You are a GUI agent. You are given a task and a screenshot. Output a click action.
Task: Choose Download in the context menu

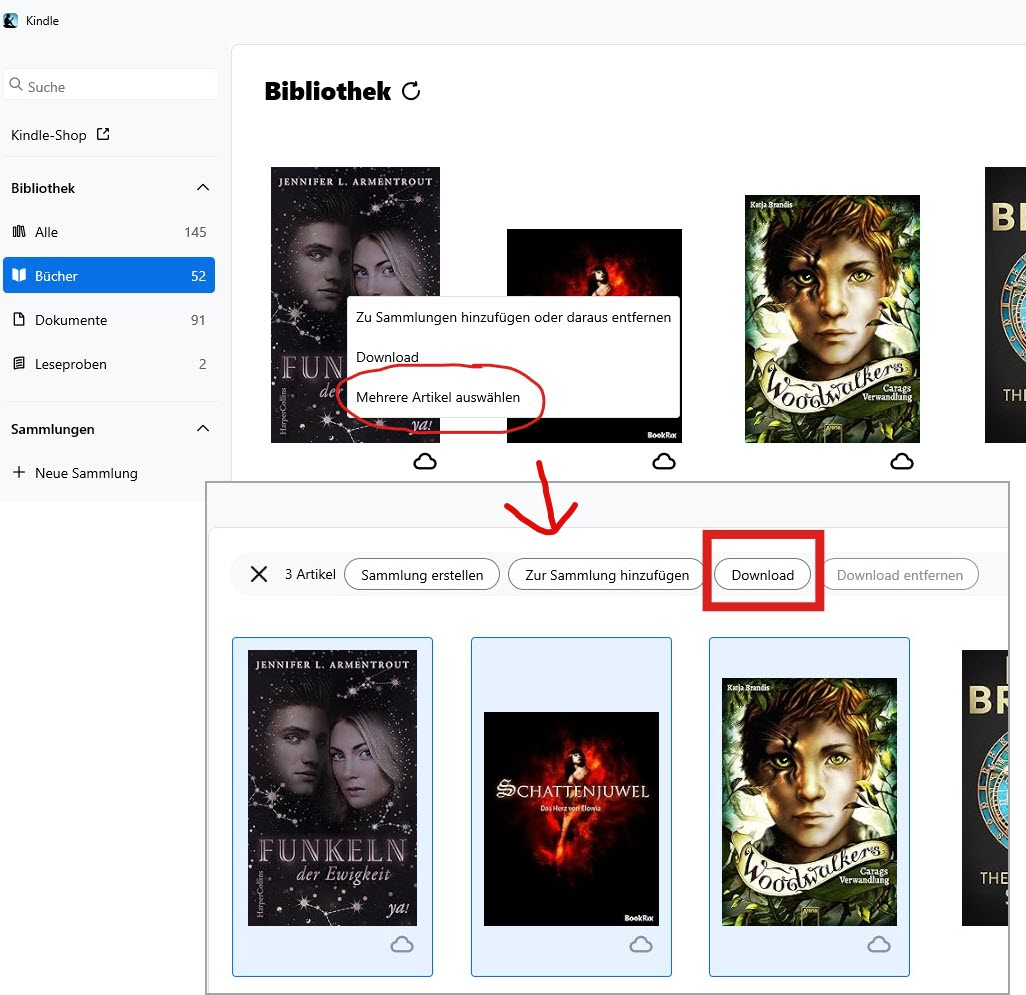pos(513,357)
